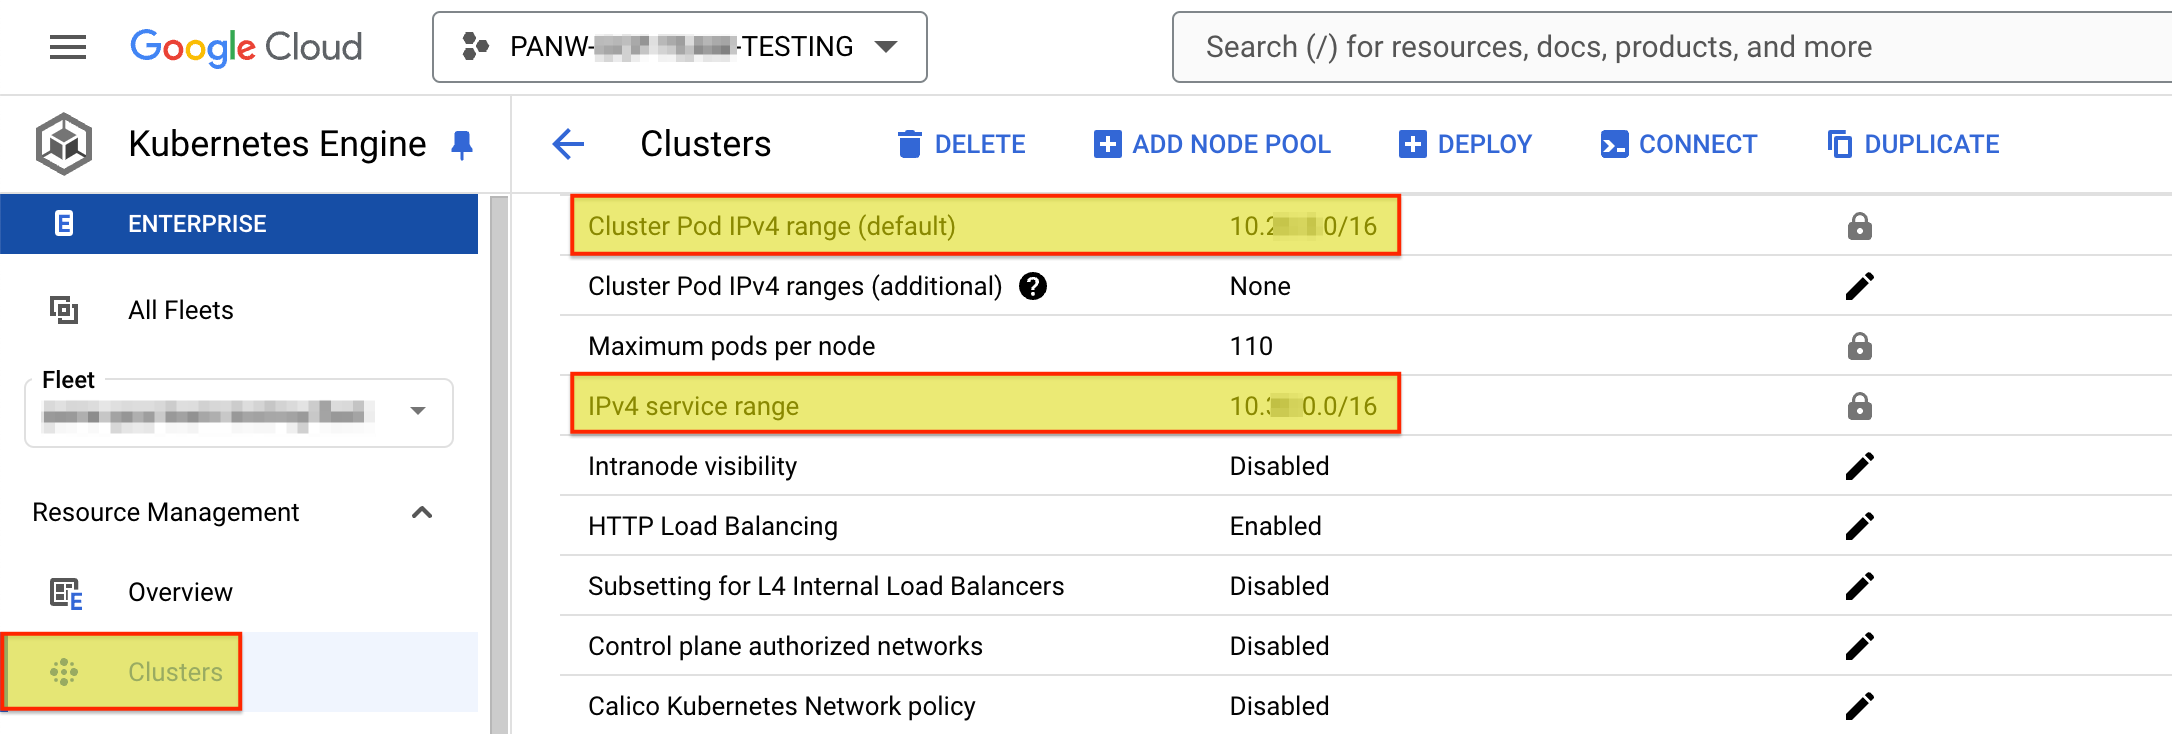Viewport: 2172px width, 734px height.
Task: Edit Control plane authorized networks
Action: tap(1859, 646)
